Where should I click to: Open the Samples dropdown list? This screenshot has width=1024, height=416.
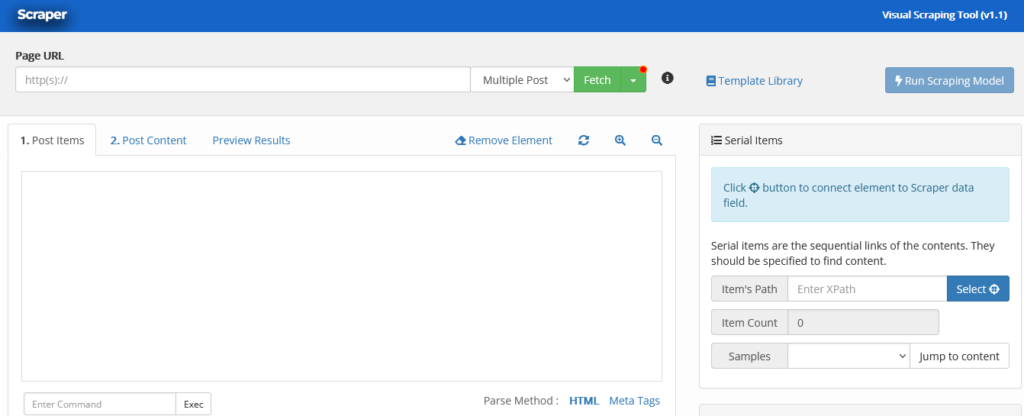point(848,356)
